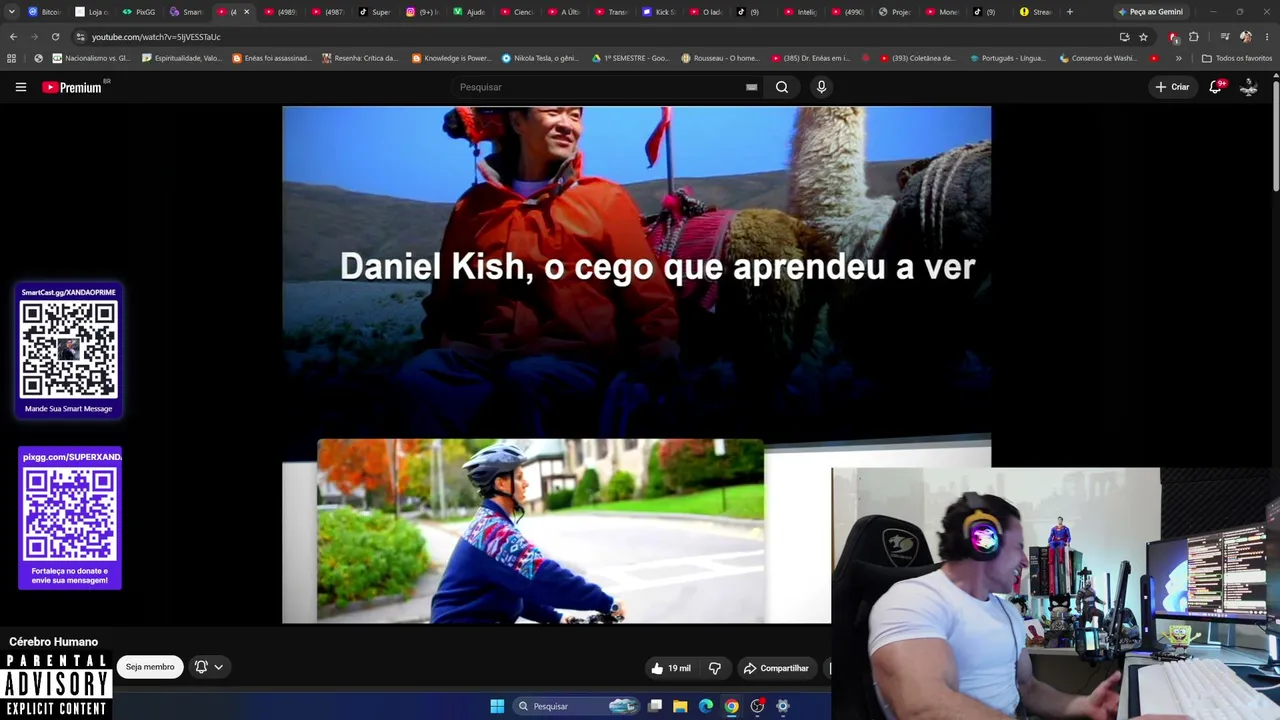Close the active YouTube tab
The image size is (1280, 720).
pyautogui.click(x=246, y=12)
